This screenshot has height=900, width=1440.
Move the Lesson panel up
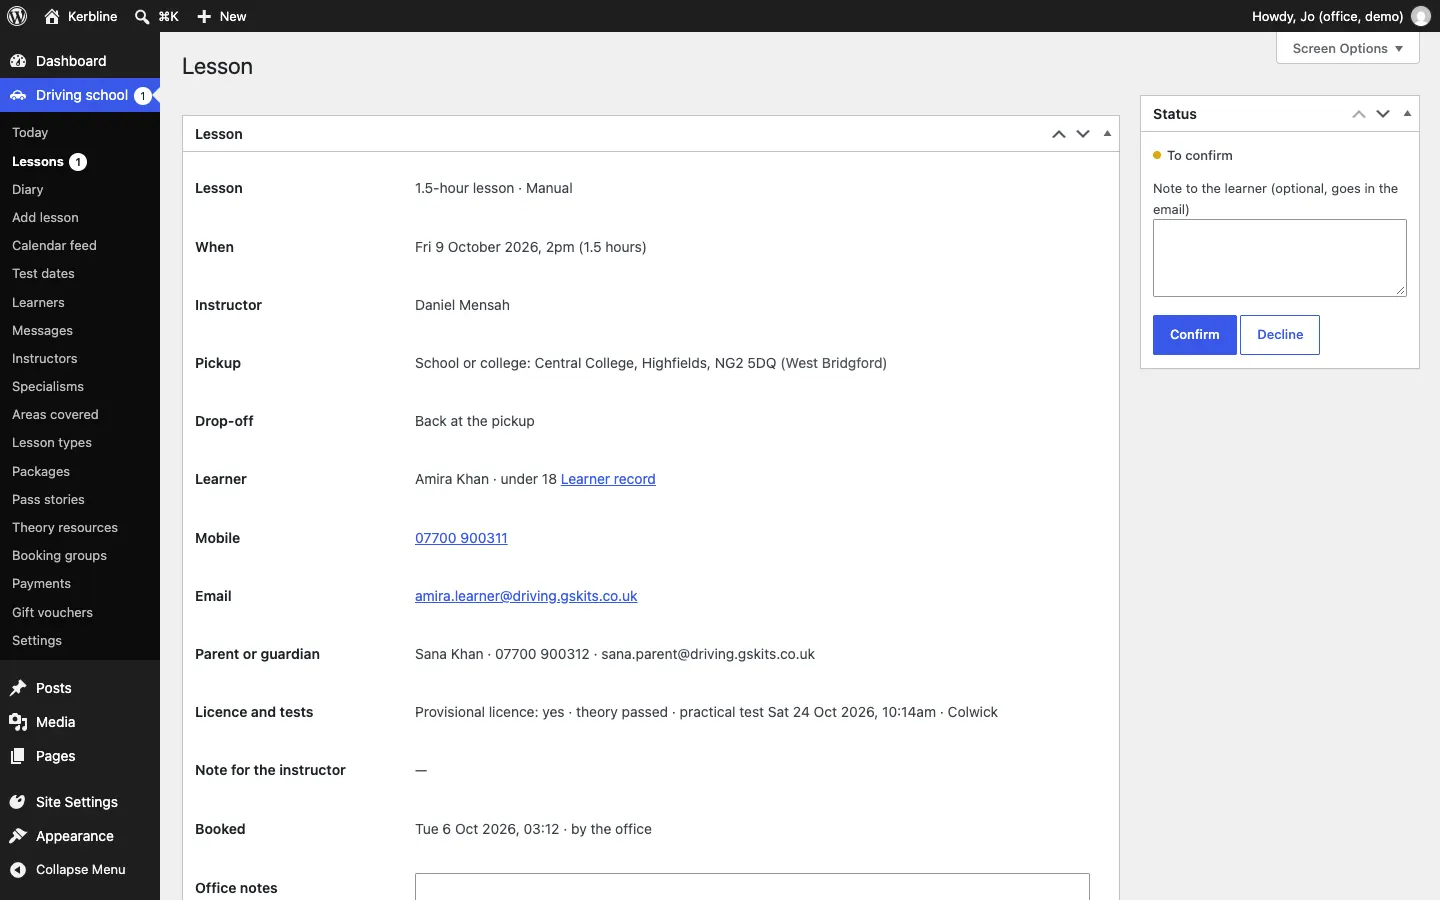[x=1059, y=134]
